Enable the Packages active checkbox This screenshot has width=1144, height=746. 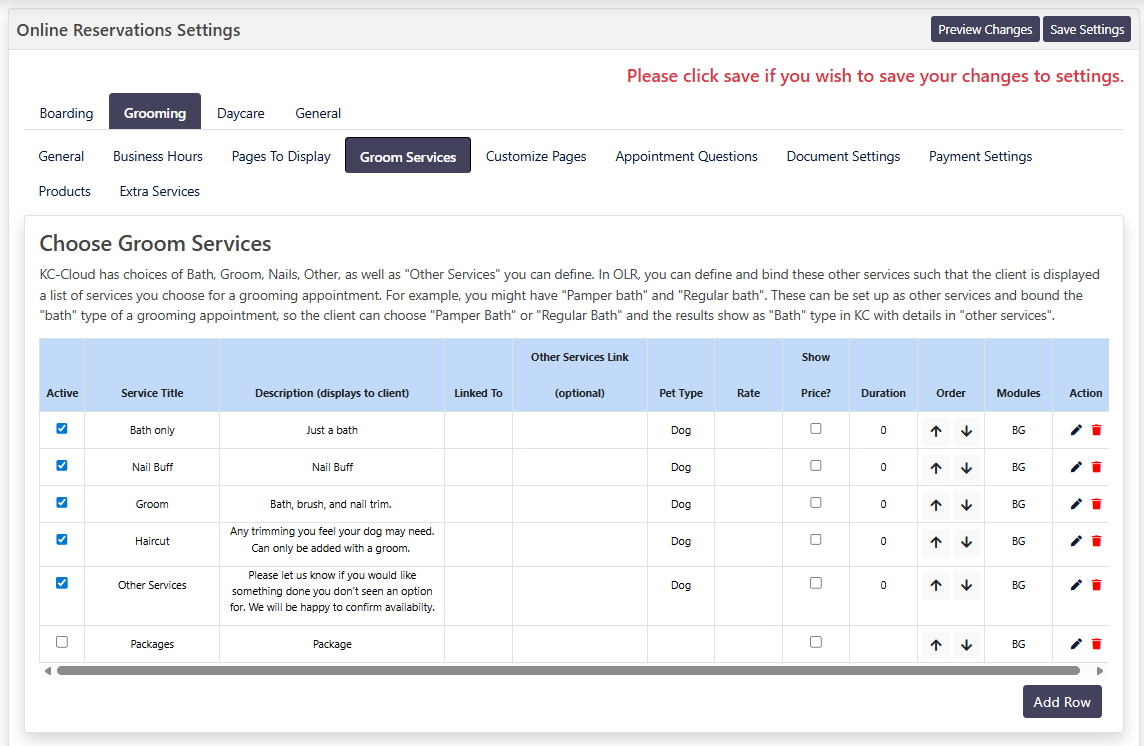tap(62, 642)
